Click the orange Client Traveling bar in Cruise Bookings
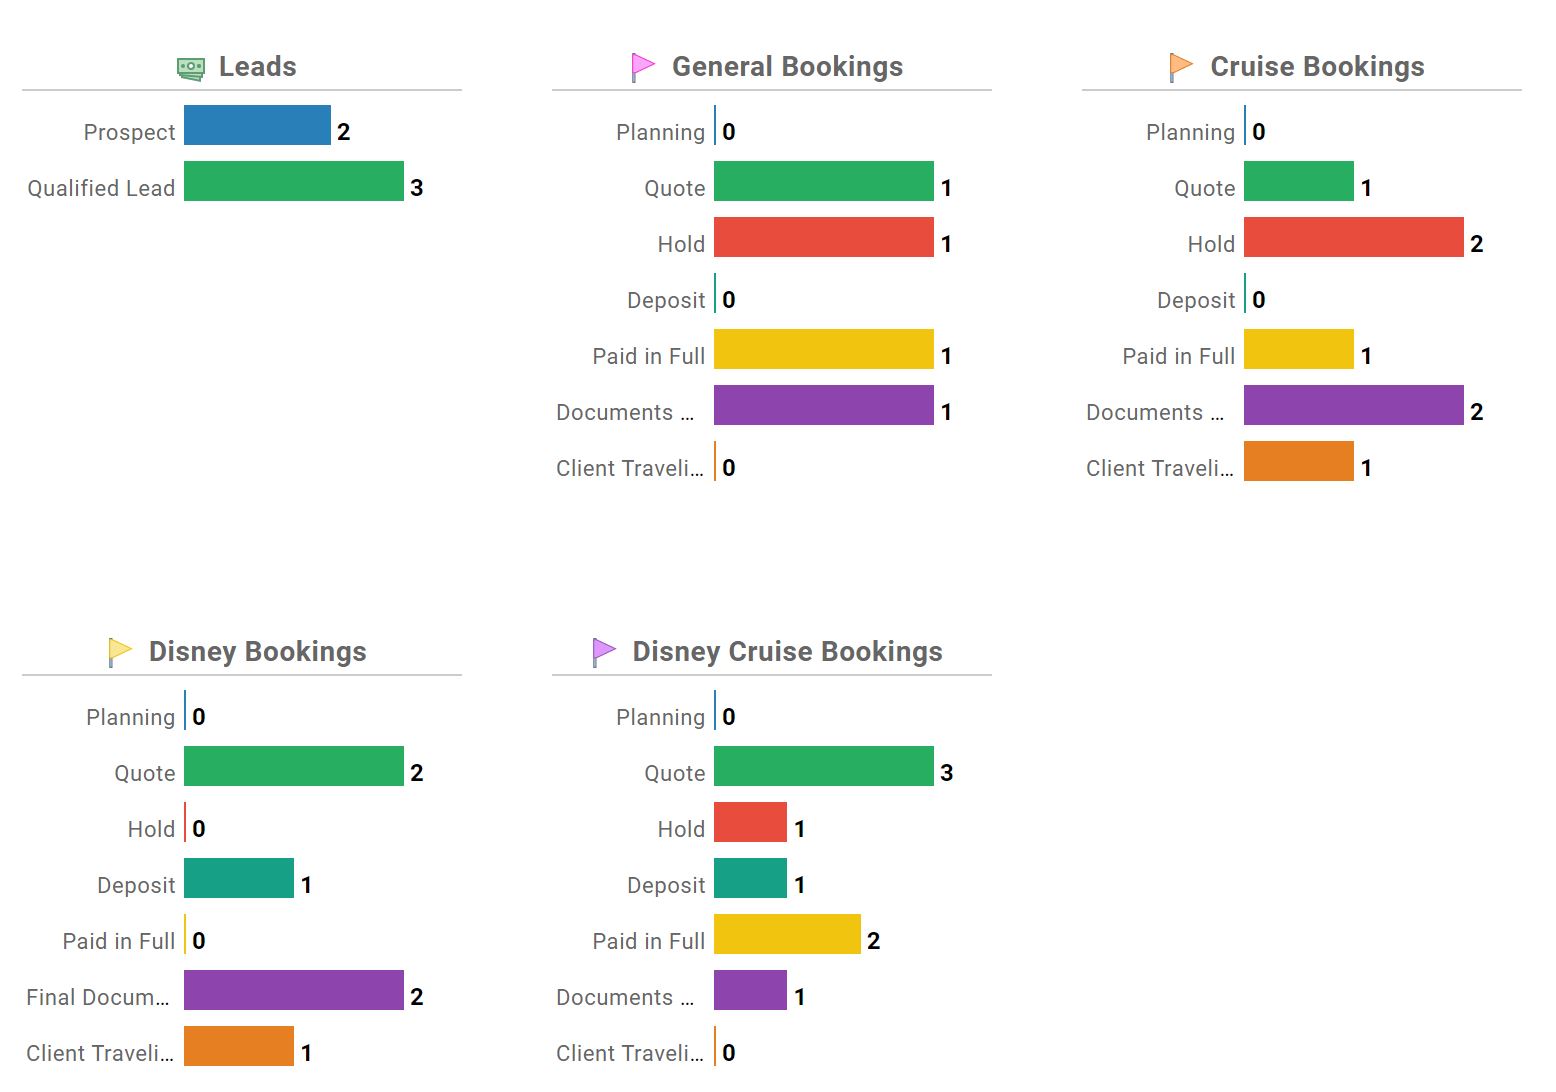The width and height of the screenshot is (1556, 1092). [1299, 461]
